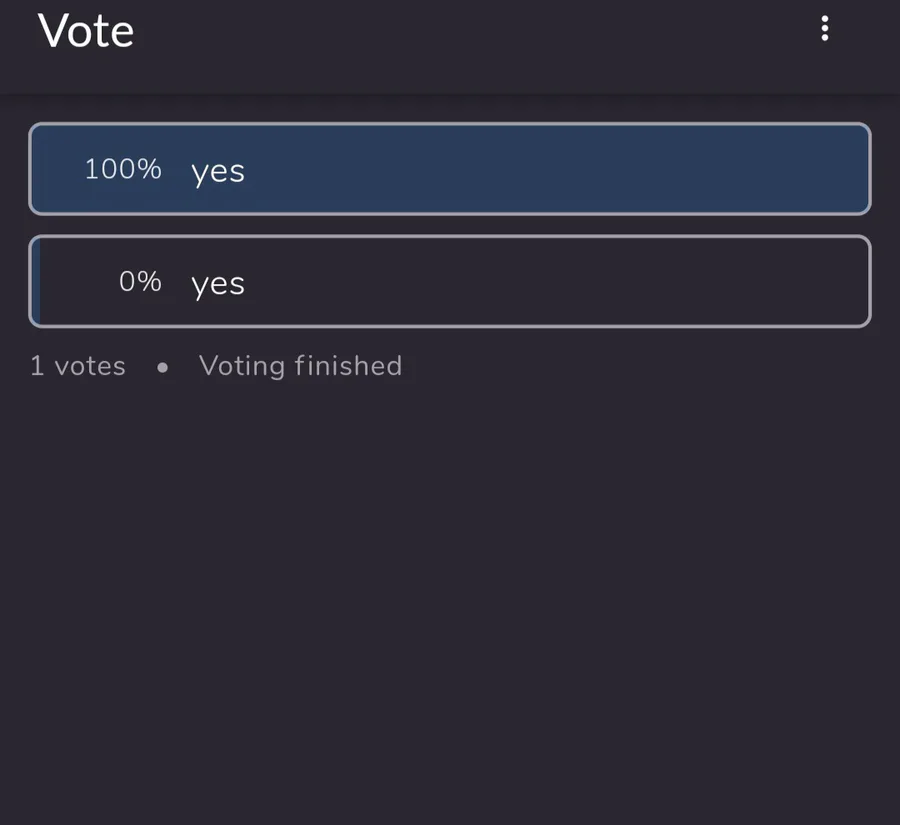Select the bottom "yes" option showing 0%

coord(450,281)
